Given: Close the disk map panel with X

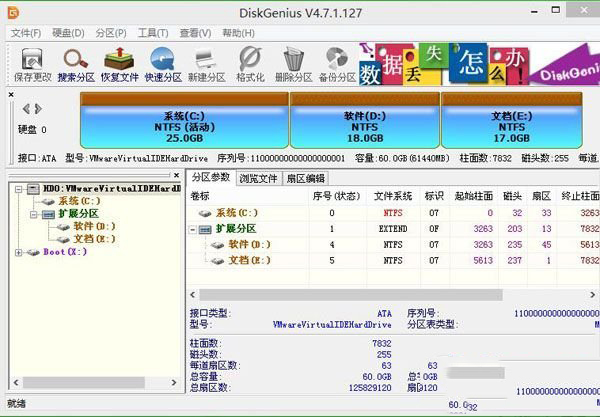Looking at the screenshot, I should [11, 94].
